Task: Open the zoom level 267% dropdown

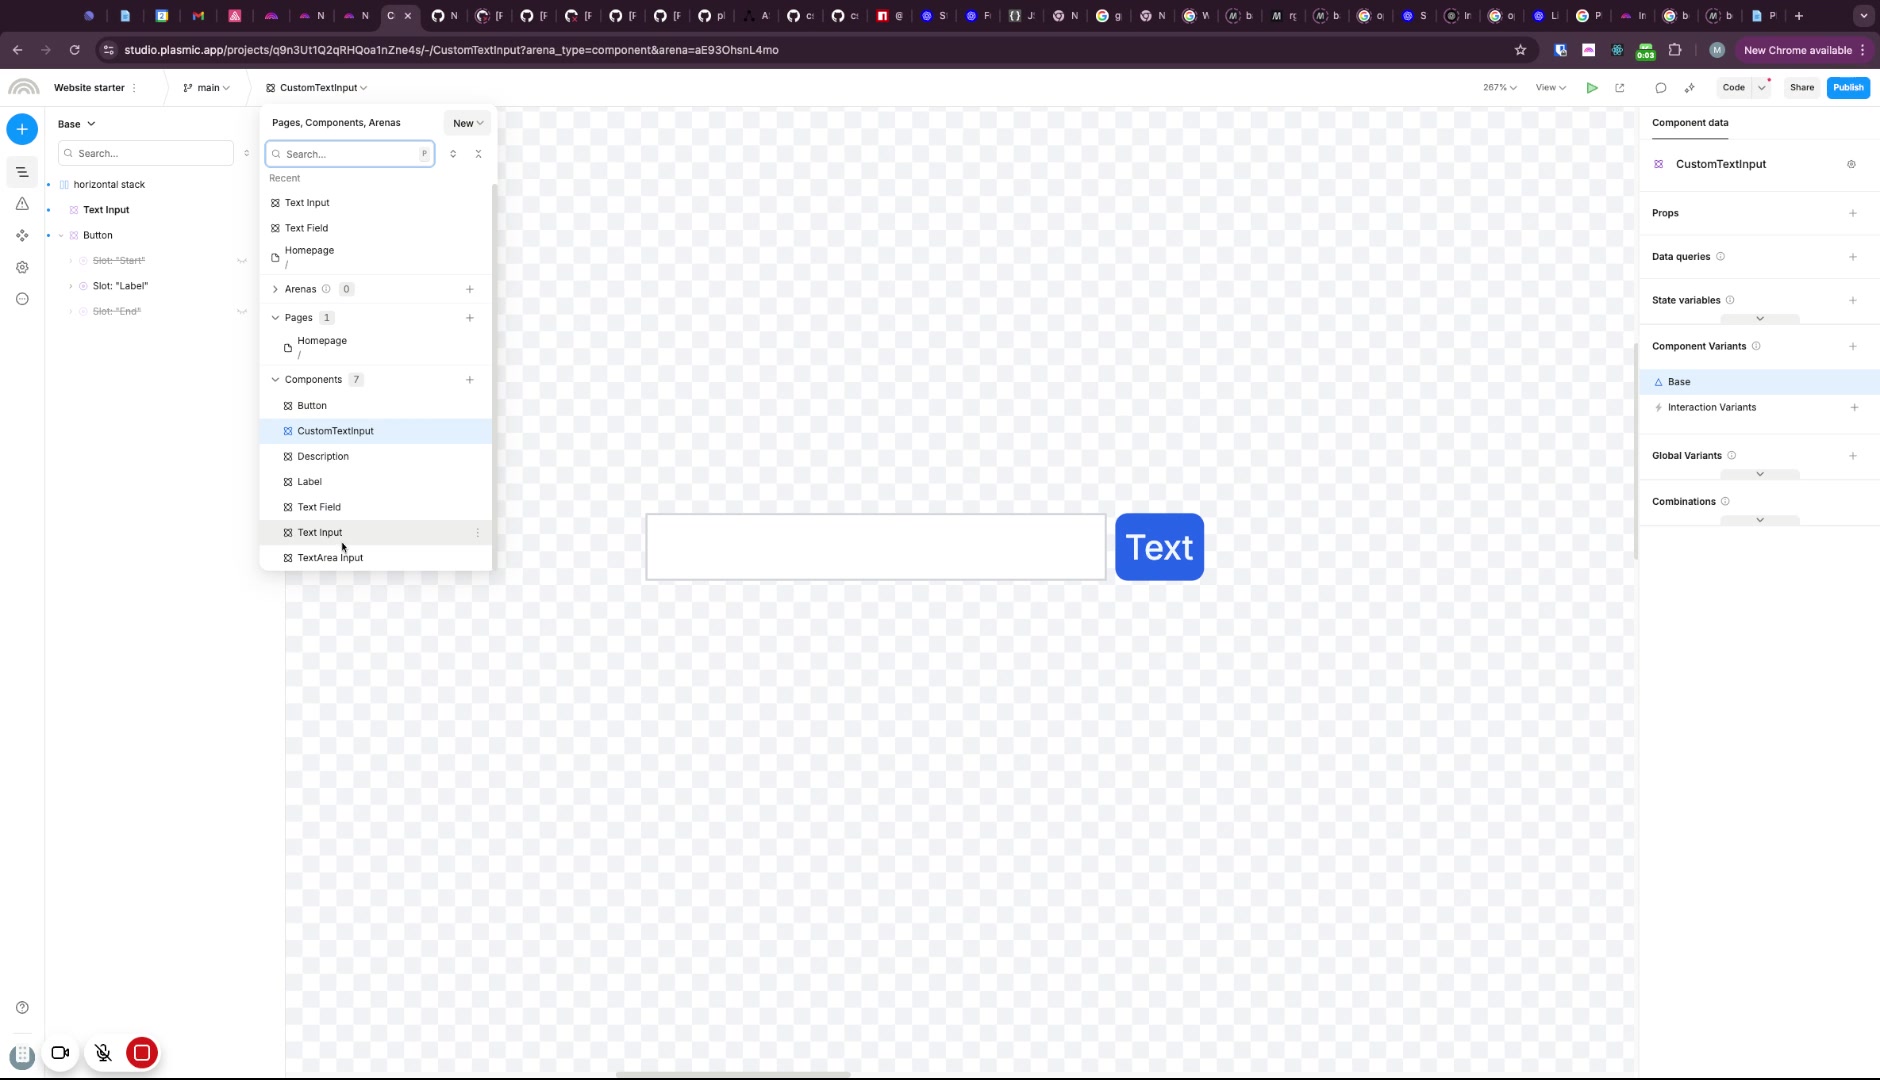Action: 1499,88
